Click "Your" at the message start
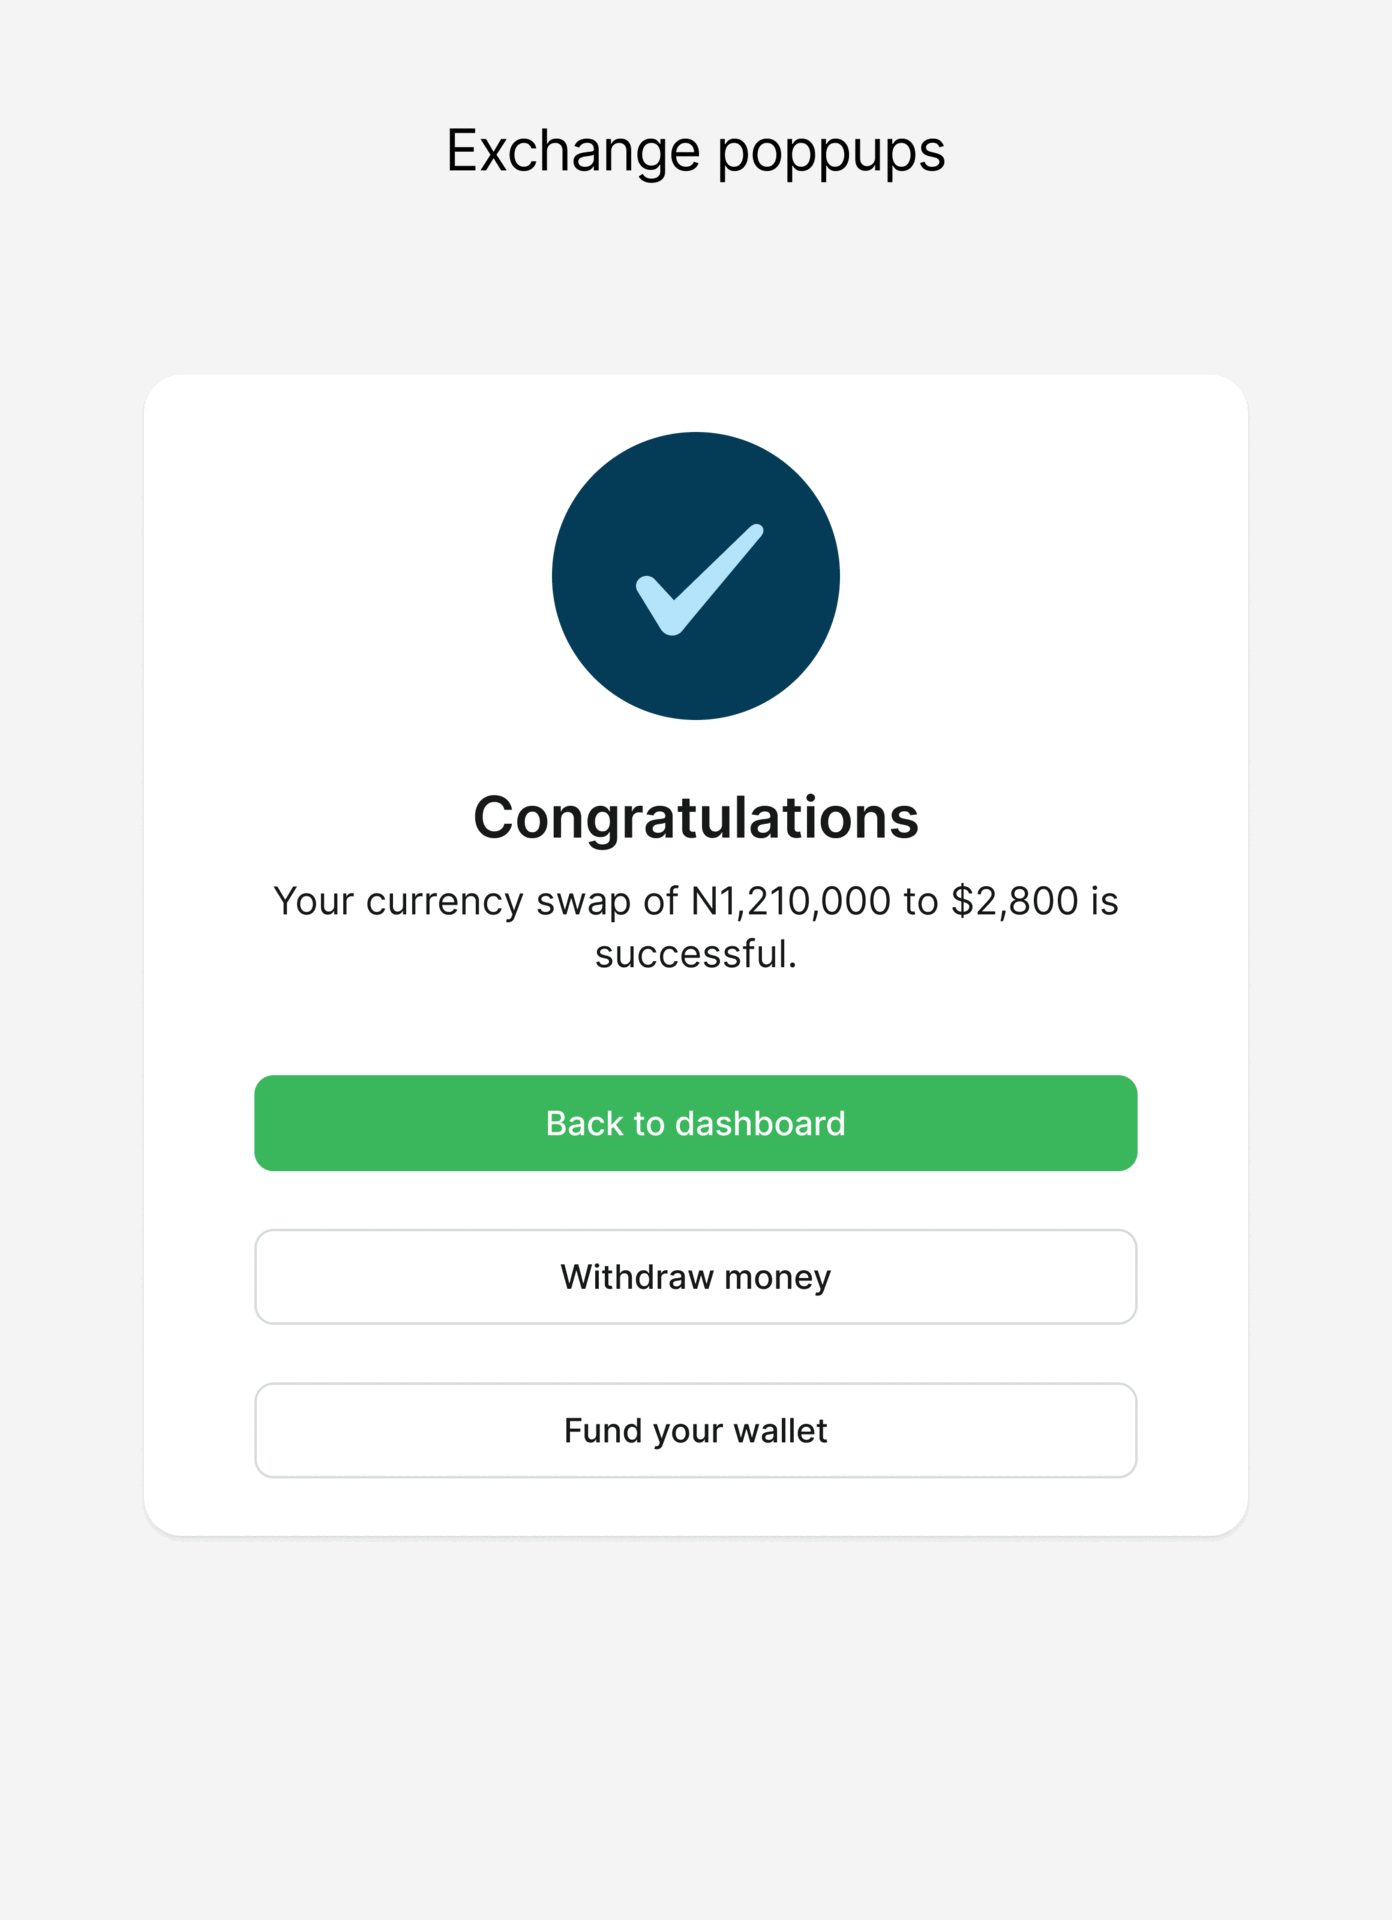This screenshot has height=1920, width=1392. (313, 901)
